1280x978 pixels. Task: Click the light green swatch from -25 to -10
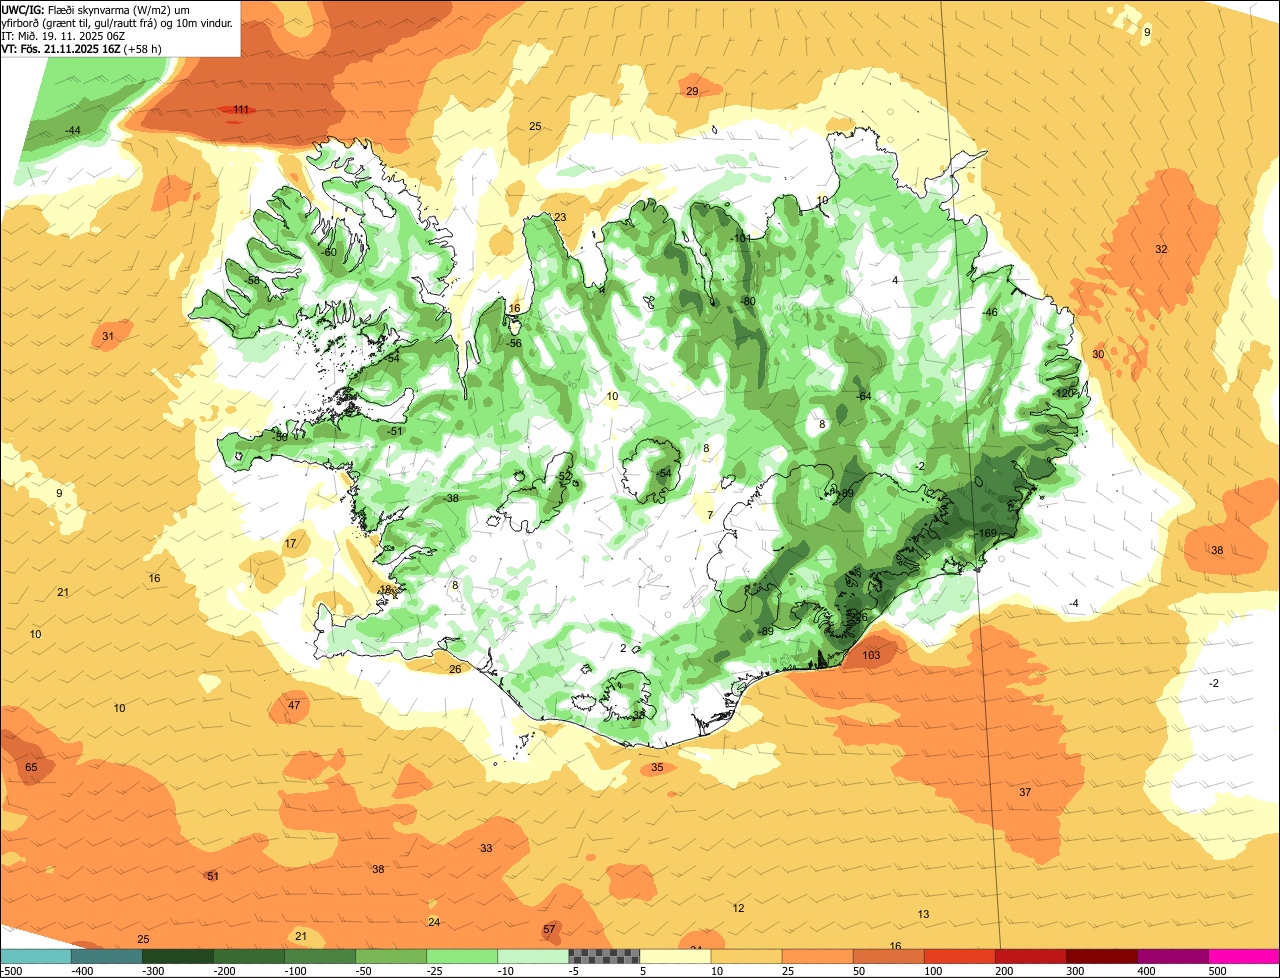(x=462, y=956)
